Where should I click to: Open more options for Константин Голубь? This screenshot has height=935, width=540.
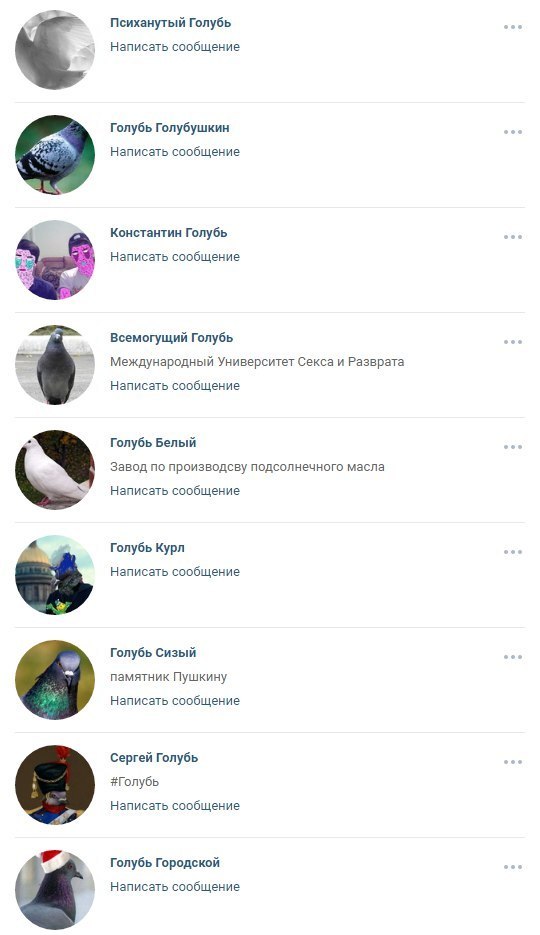coord(513,237)
